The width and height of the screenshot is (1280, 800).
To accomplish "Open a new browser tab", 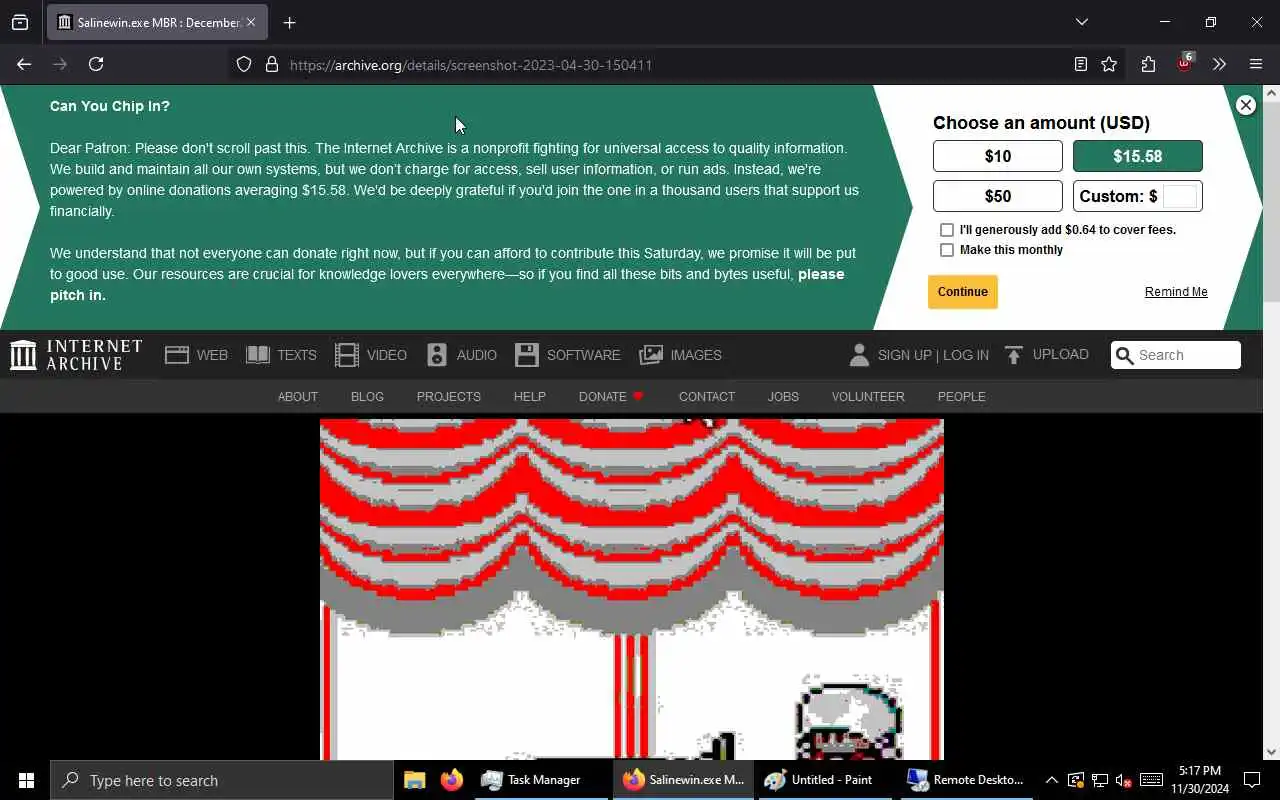I will [289, 22].
